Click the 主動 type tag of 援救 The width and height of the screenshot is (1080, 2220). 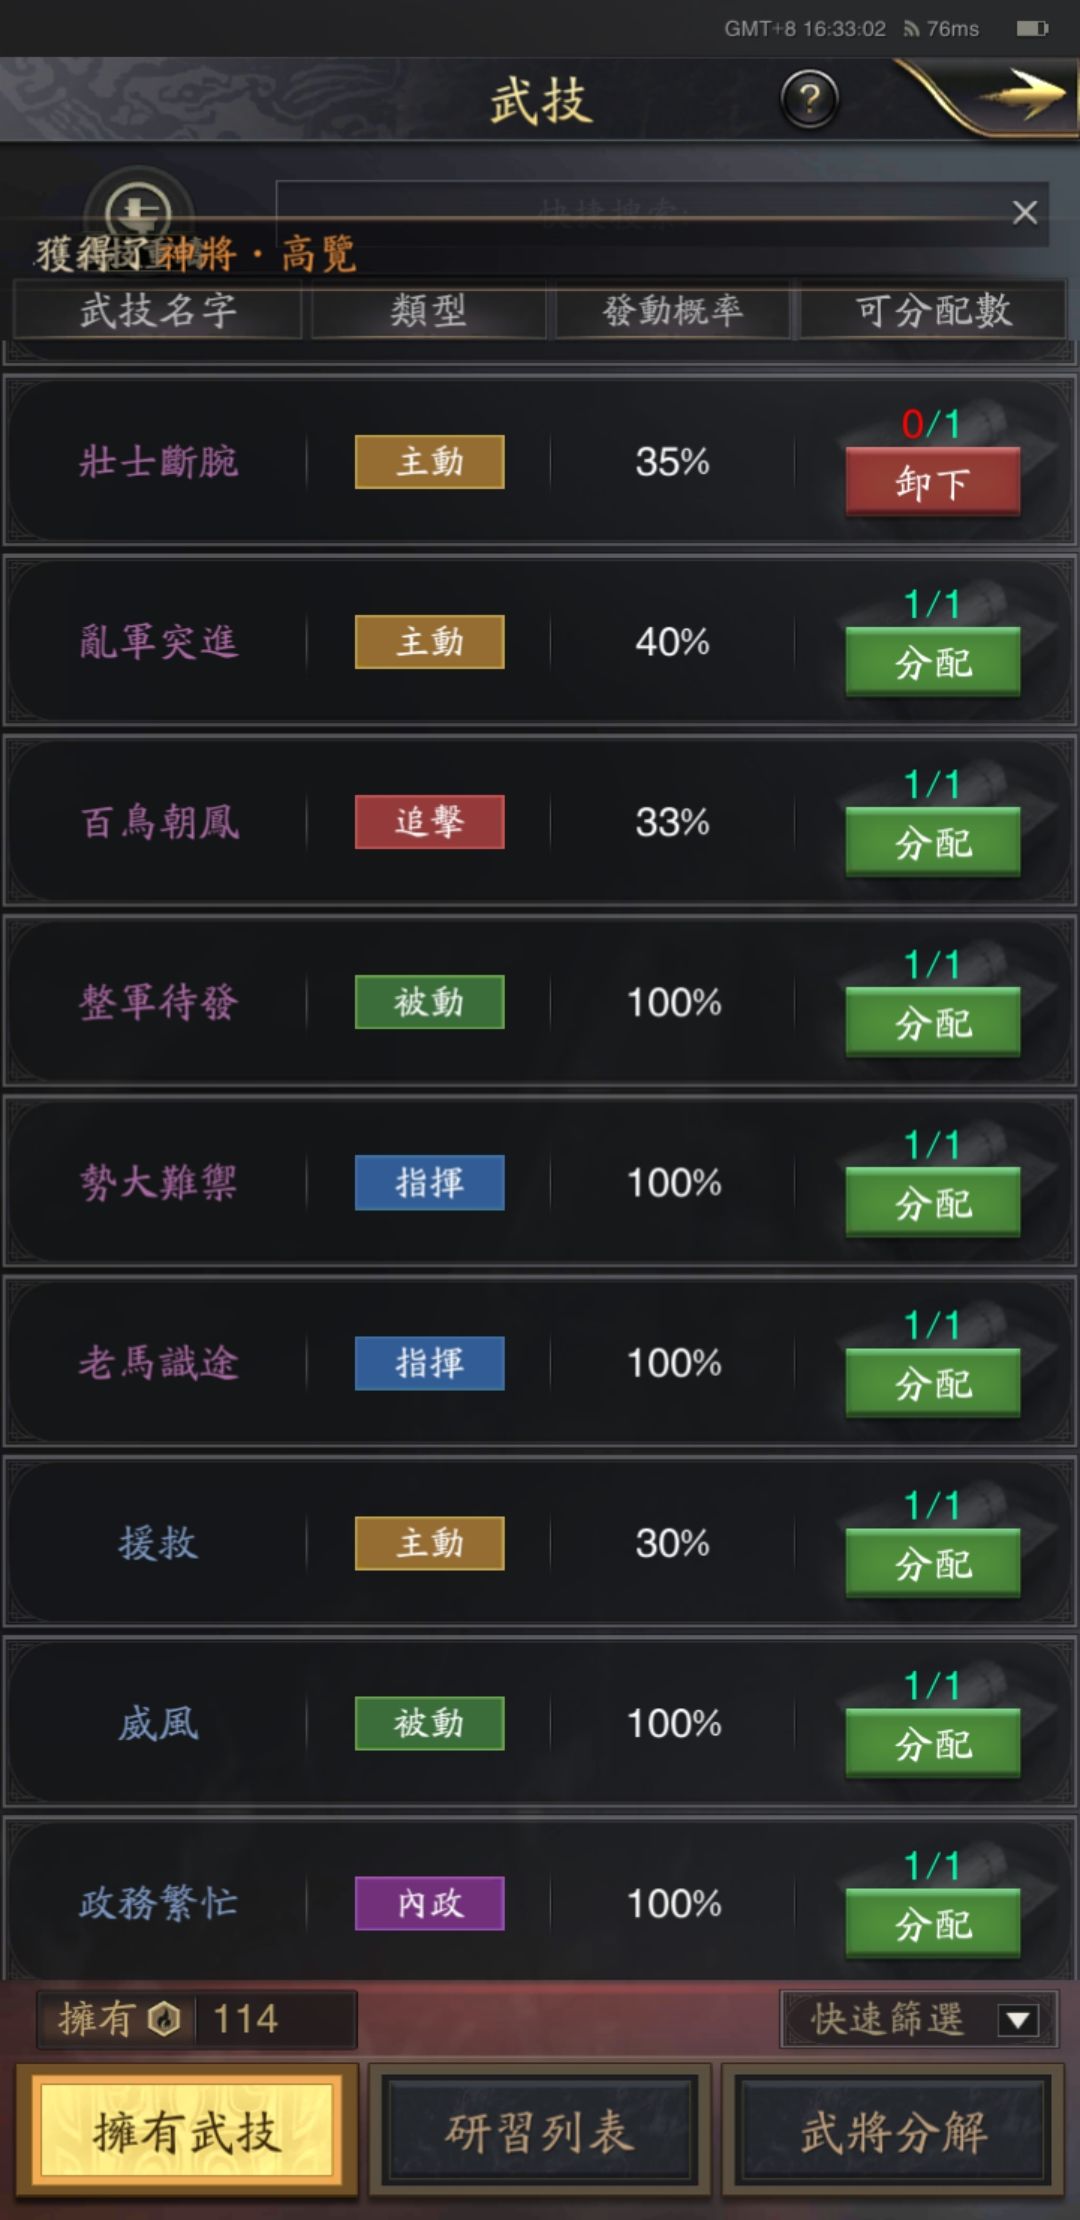click(429, 1543)
